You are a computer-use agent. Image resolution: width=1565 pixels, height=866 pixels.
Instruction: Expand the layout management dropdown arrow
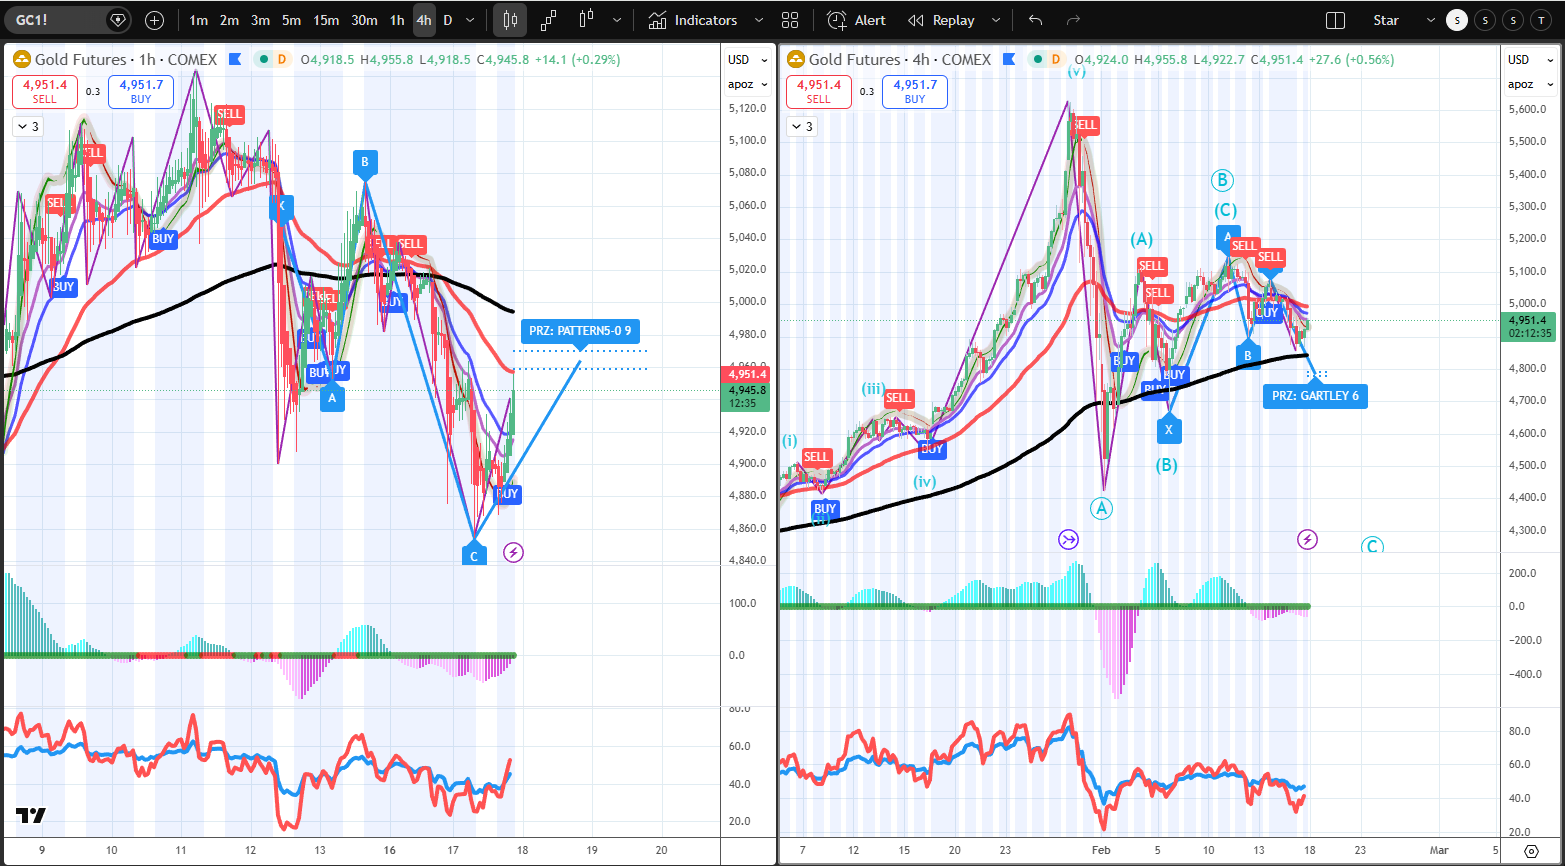tap(1430, 20)
